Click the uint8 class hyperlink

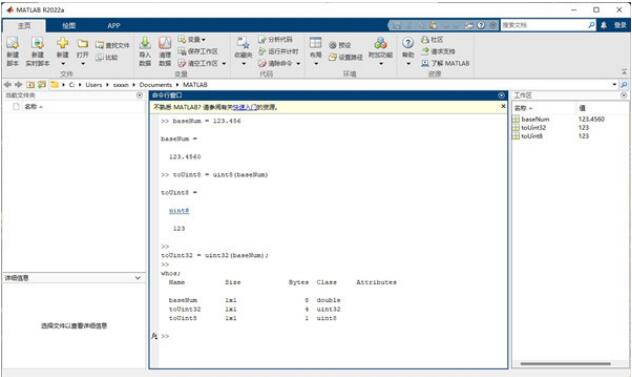pyautogui.click(x=179, y=210)
